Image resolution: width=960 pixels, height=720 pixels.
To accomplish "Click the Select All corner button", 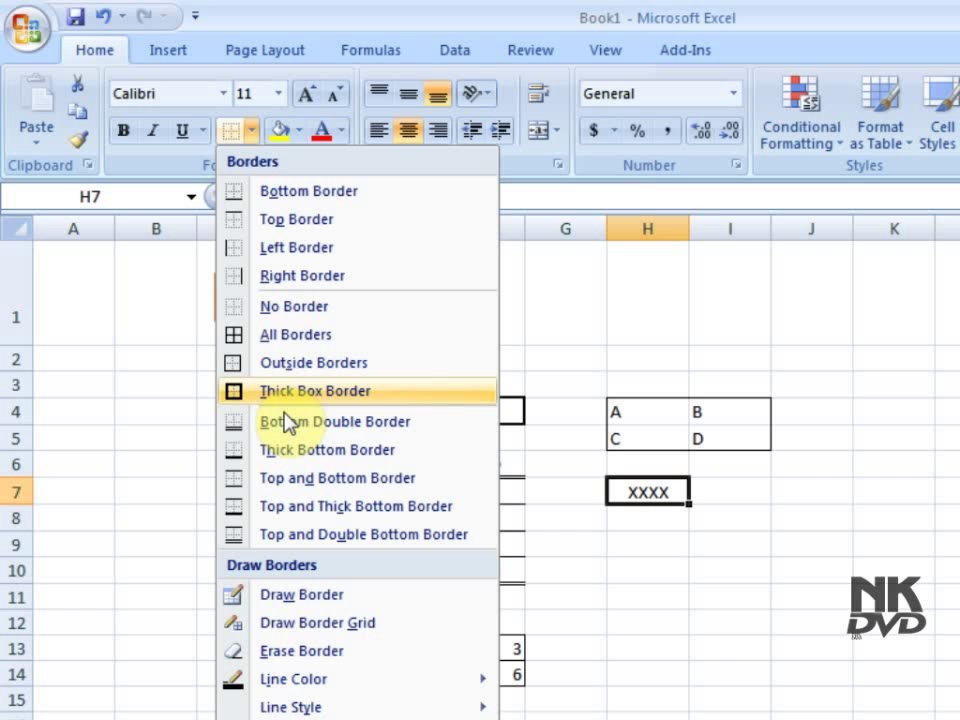I will [17, 228].
